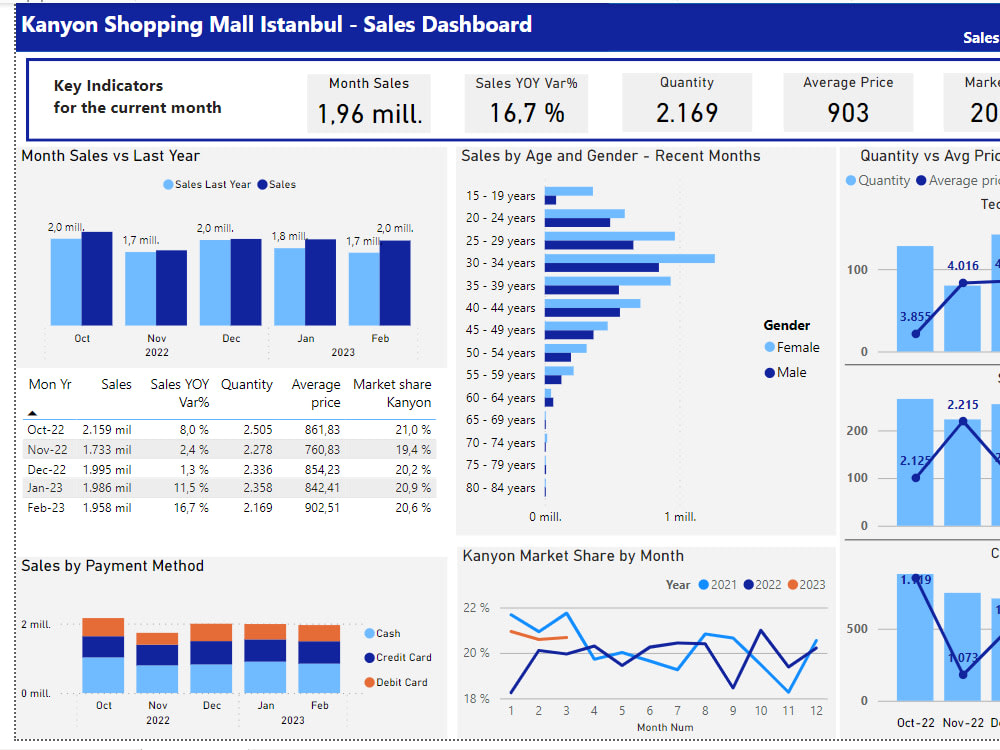
Task: Select the Average Price 903 card
Action: [x=848, y=102]
